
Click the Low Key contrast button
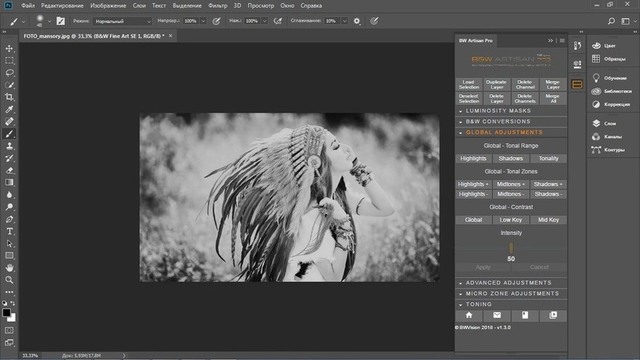pos(511,220)
